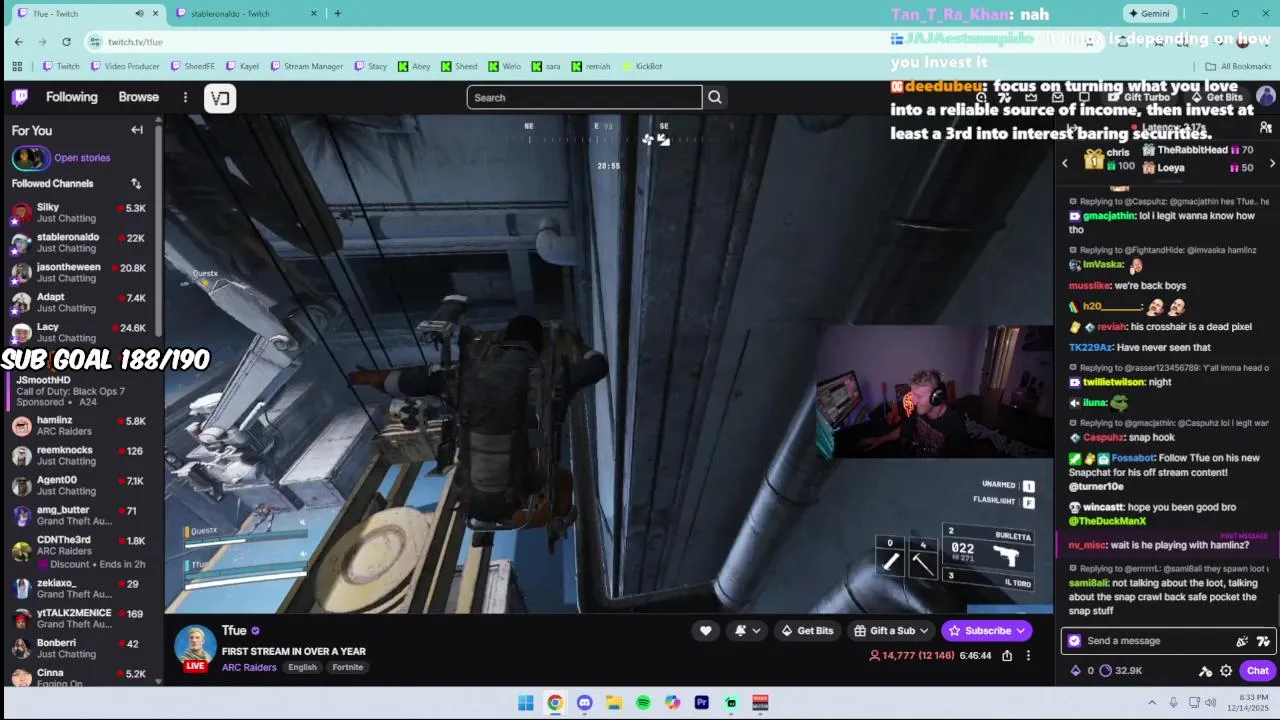This screenshot has width=1280, height=720.
Task: Open the chat identity badge icon
Action: click(x=1074, y=641)
